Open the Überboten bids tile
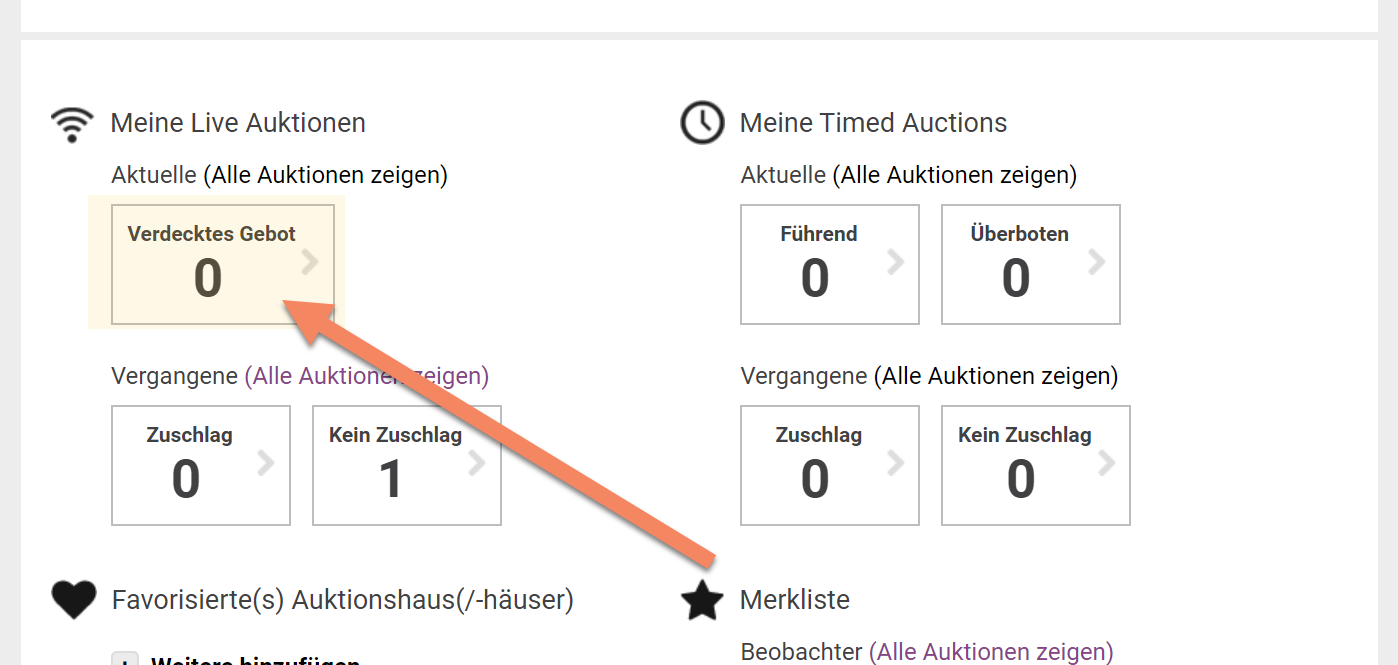This screenshot has width=1398, height=665. [x=1031, y=265]
